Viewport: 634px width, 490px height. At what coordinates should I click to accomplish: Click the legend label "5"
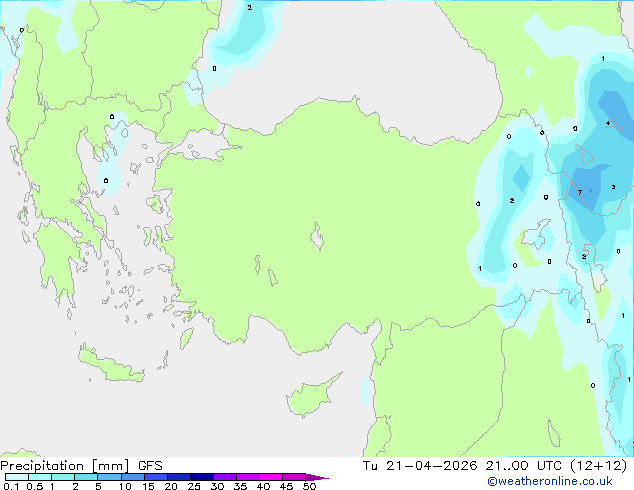pos(98,486)
